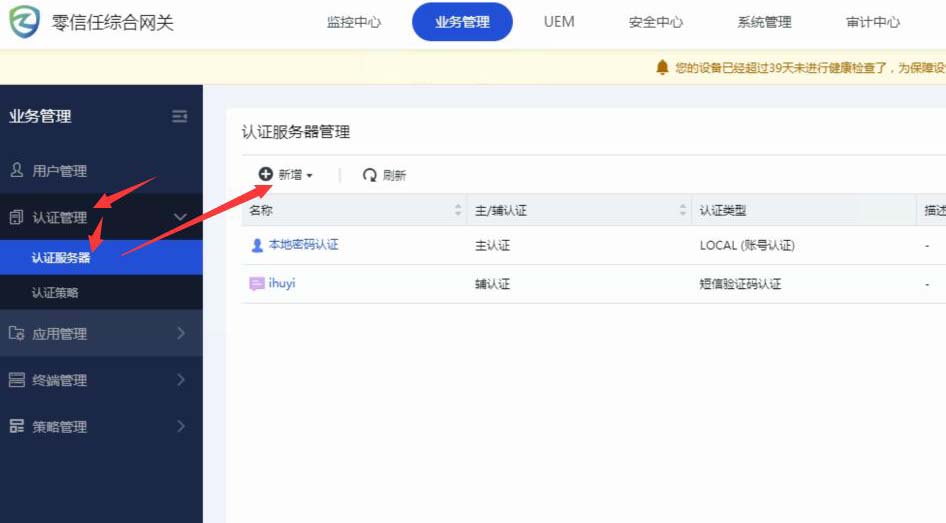
Task: Switch to the 监控中心 tab
Action: pos(354,22)
